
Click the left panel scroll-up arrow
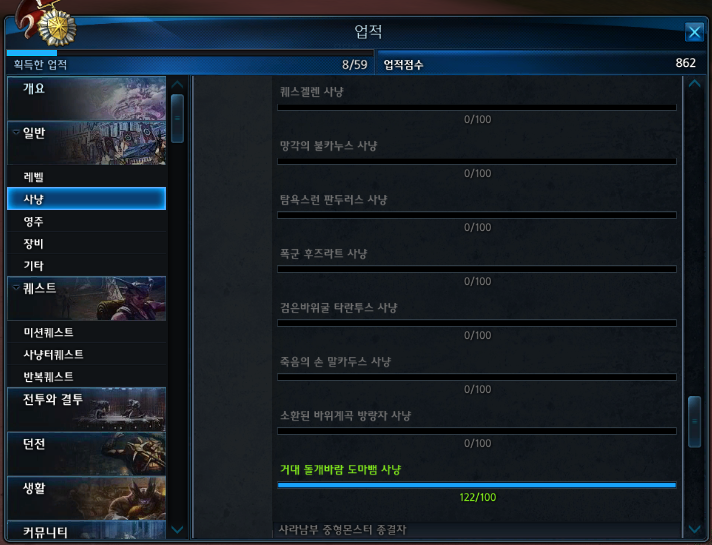tap(178, 85)
